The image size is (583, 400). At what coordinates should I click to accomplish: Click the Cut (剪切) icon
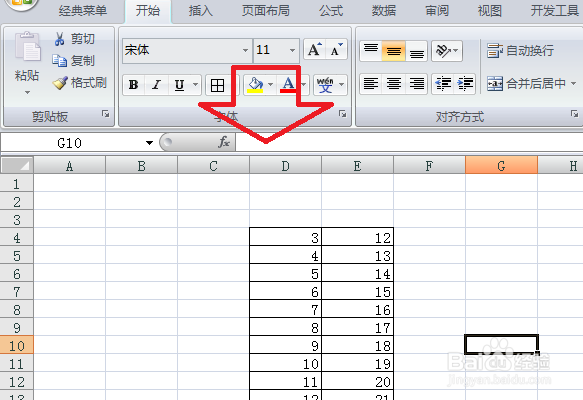point(59,39)
